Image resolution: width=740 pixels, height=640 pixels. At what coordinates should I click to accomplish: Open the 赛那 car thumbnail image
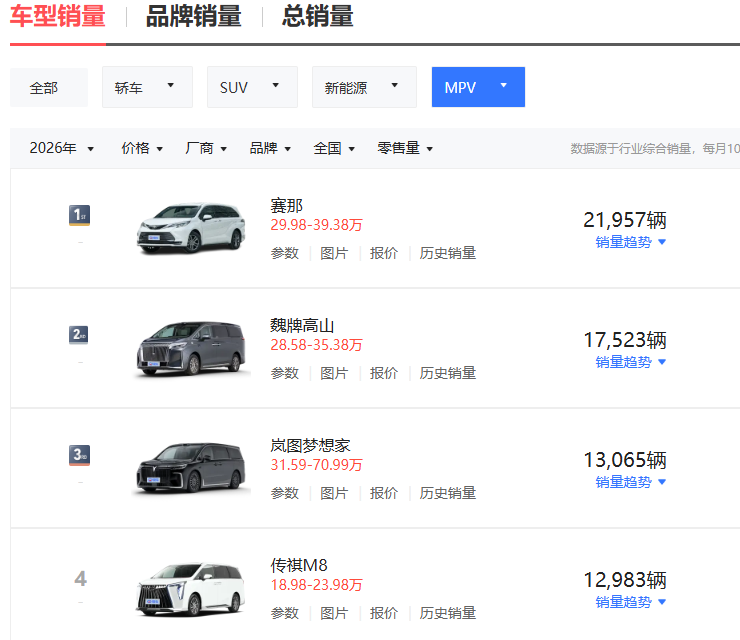(191, 227)
